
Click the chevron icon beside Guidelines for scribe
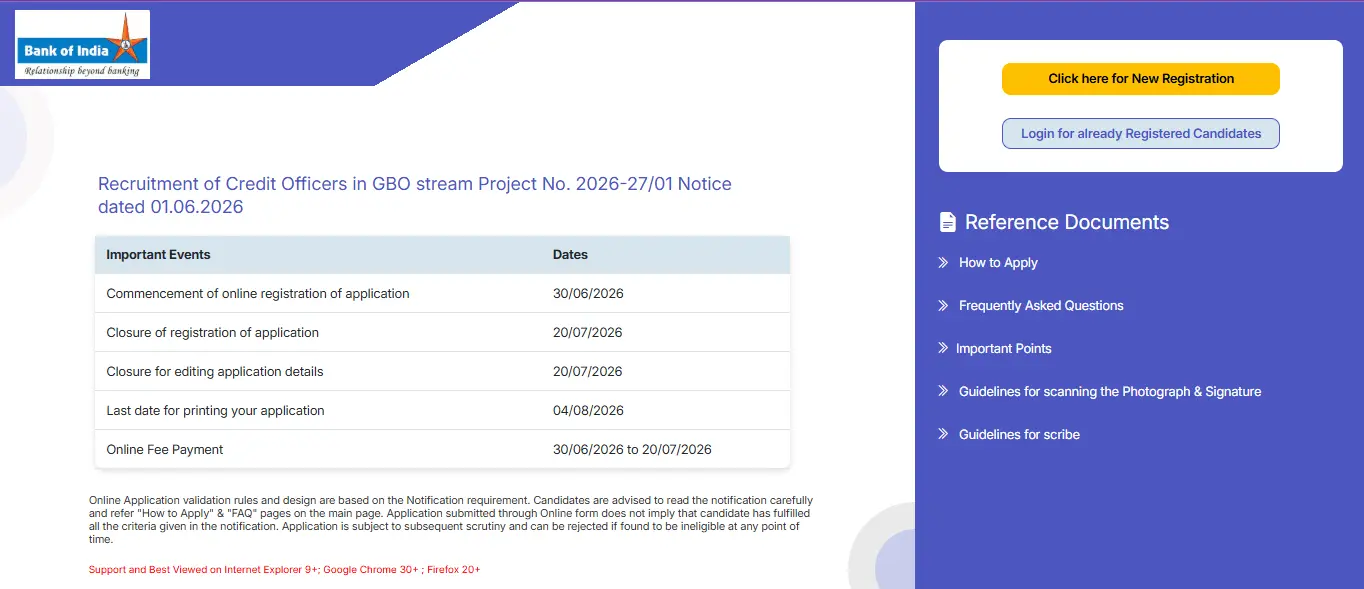pyautogui.click(x=943, y=434)
